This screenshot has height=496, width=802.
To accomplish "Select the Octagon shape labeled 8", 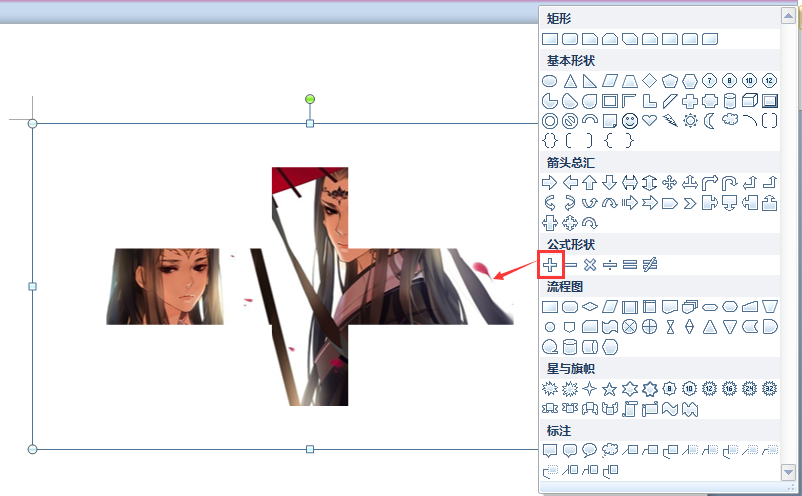I will click(729, 81).
